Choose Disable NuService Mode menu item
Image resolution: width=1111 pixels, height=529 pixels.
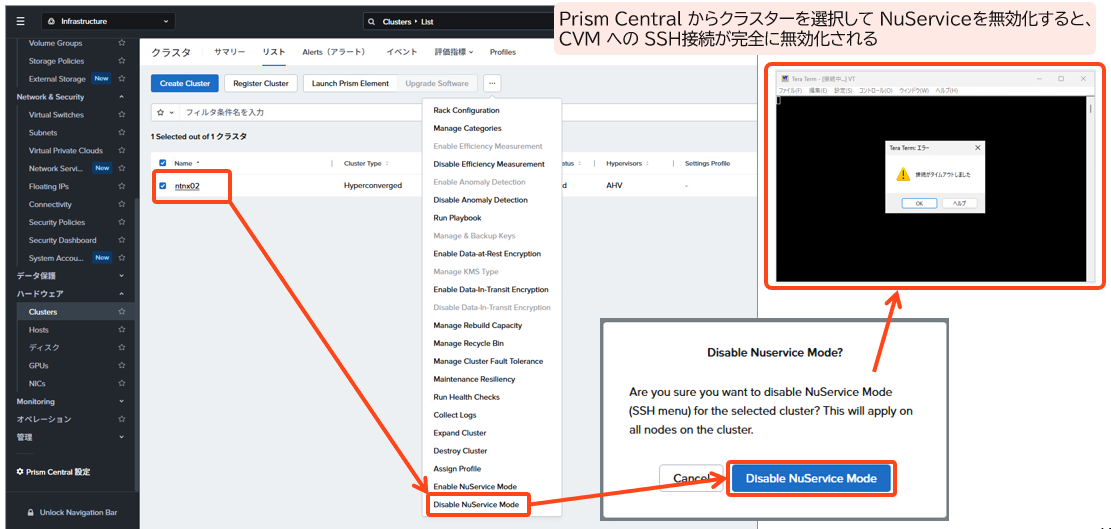pos(475,505)
